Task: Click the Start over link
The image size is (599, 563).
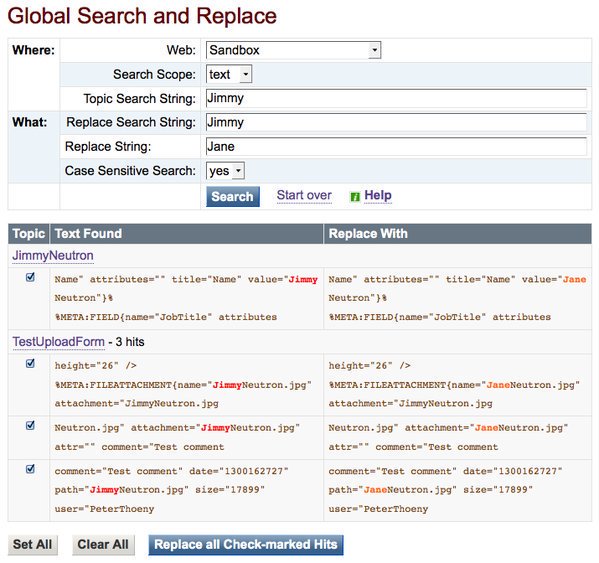Action: pos(304,195)
